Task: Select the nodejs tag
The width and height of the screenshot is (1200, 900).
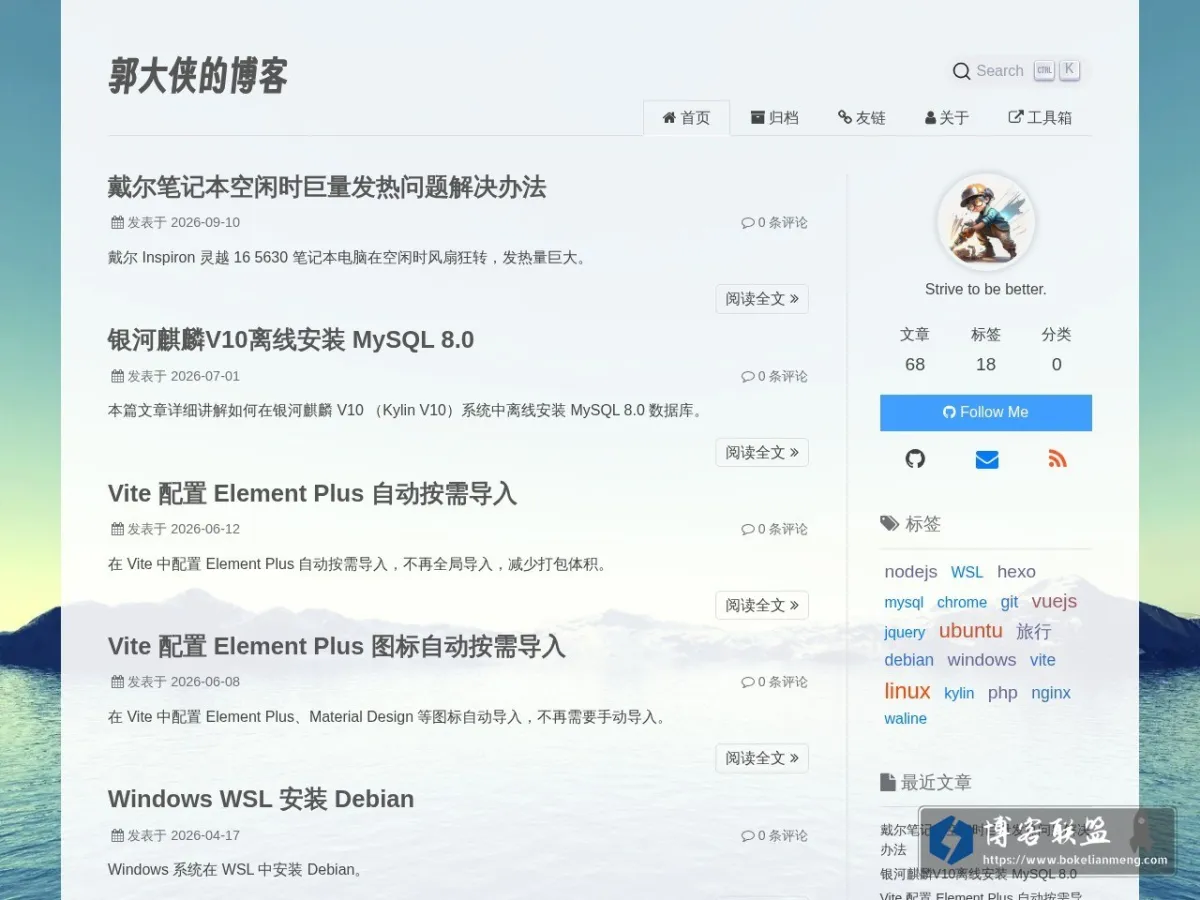Action: click(911, 572)
